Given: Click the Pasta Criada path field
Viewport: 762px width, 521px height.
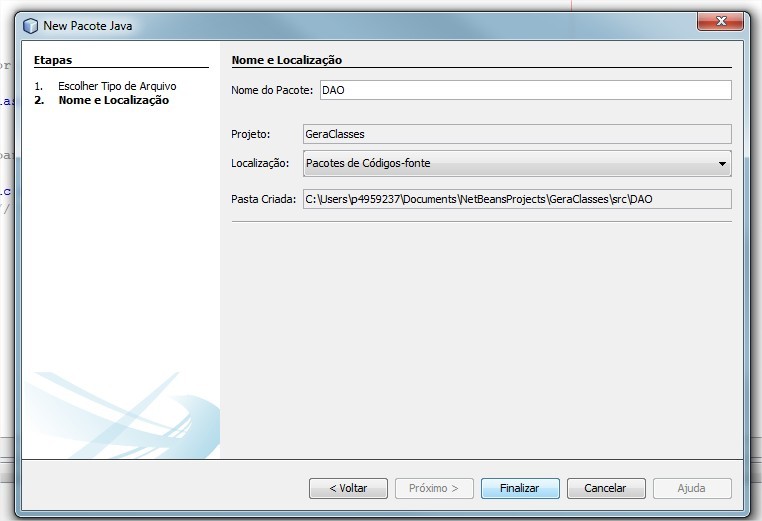Looking at the screenshot, I should [x=517, y=199].
